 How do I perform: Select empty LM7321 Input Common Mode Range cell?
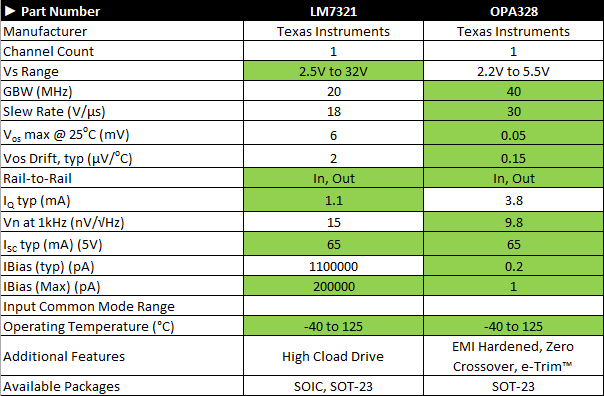pyautogui.click(x=334, y=306)
